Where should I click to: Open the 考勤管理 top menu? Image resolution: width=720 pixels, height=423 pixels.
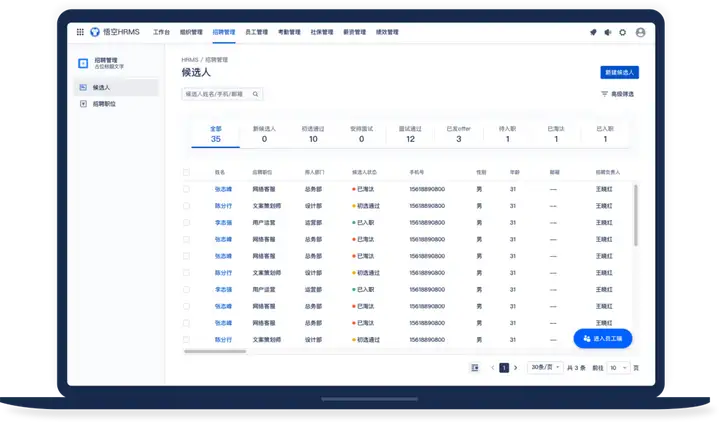pos(289,32)
